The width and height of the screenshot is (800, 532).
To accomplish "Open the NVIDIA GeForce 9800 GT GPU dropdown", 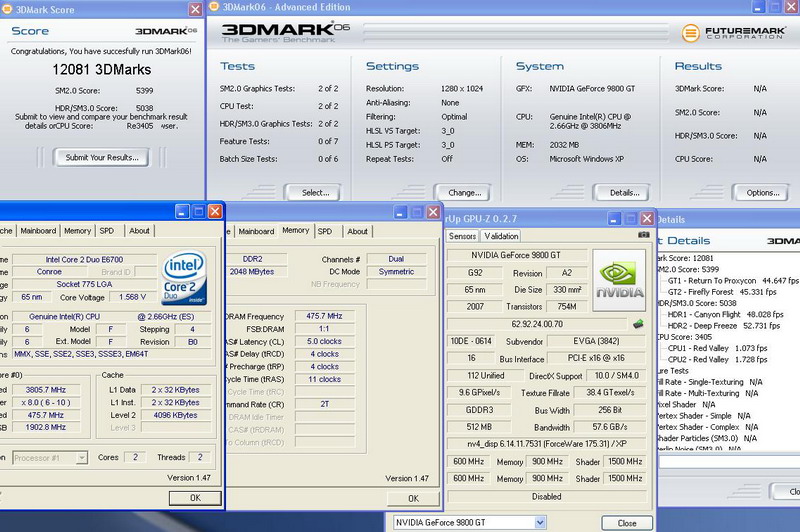I will tap(540, 522).
